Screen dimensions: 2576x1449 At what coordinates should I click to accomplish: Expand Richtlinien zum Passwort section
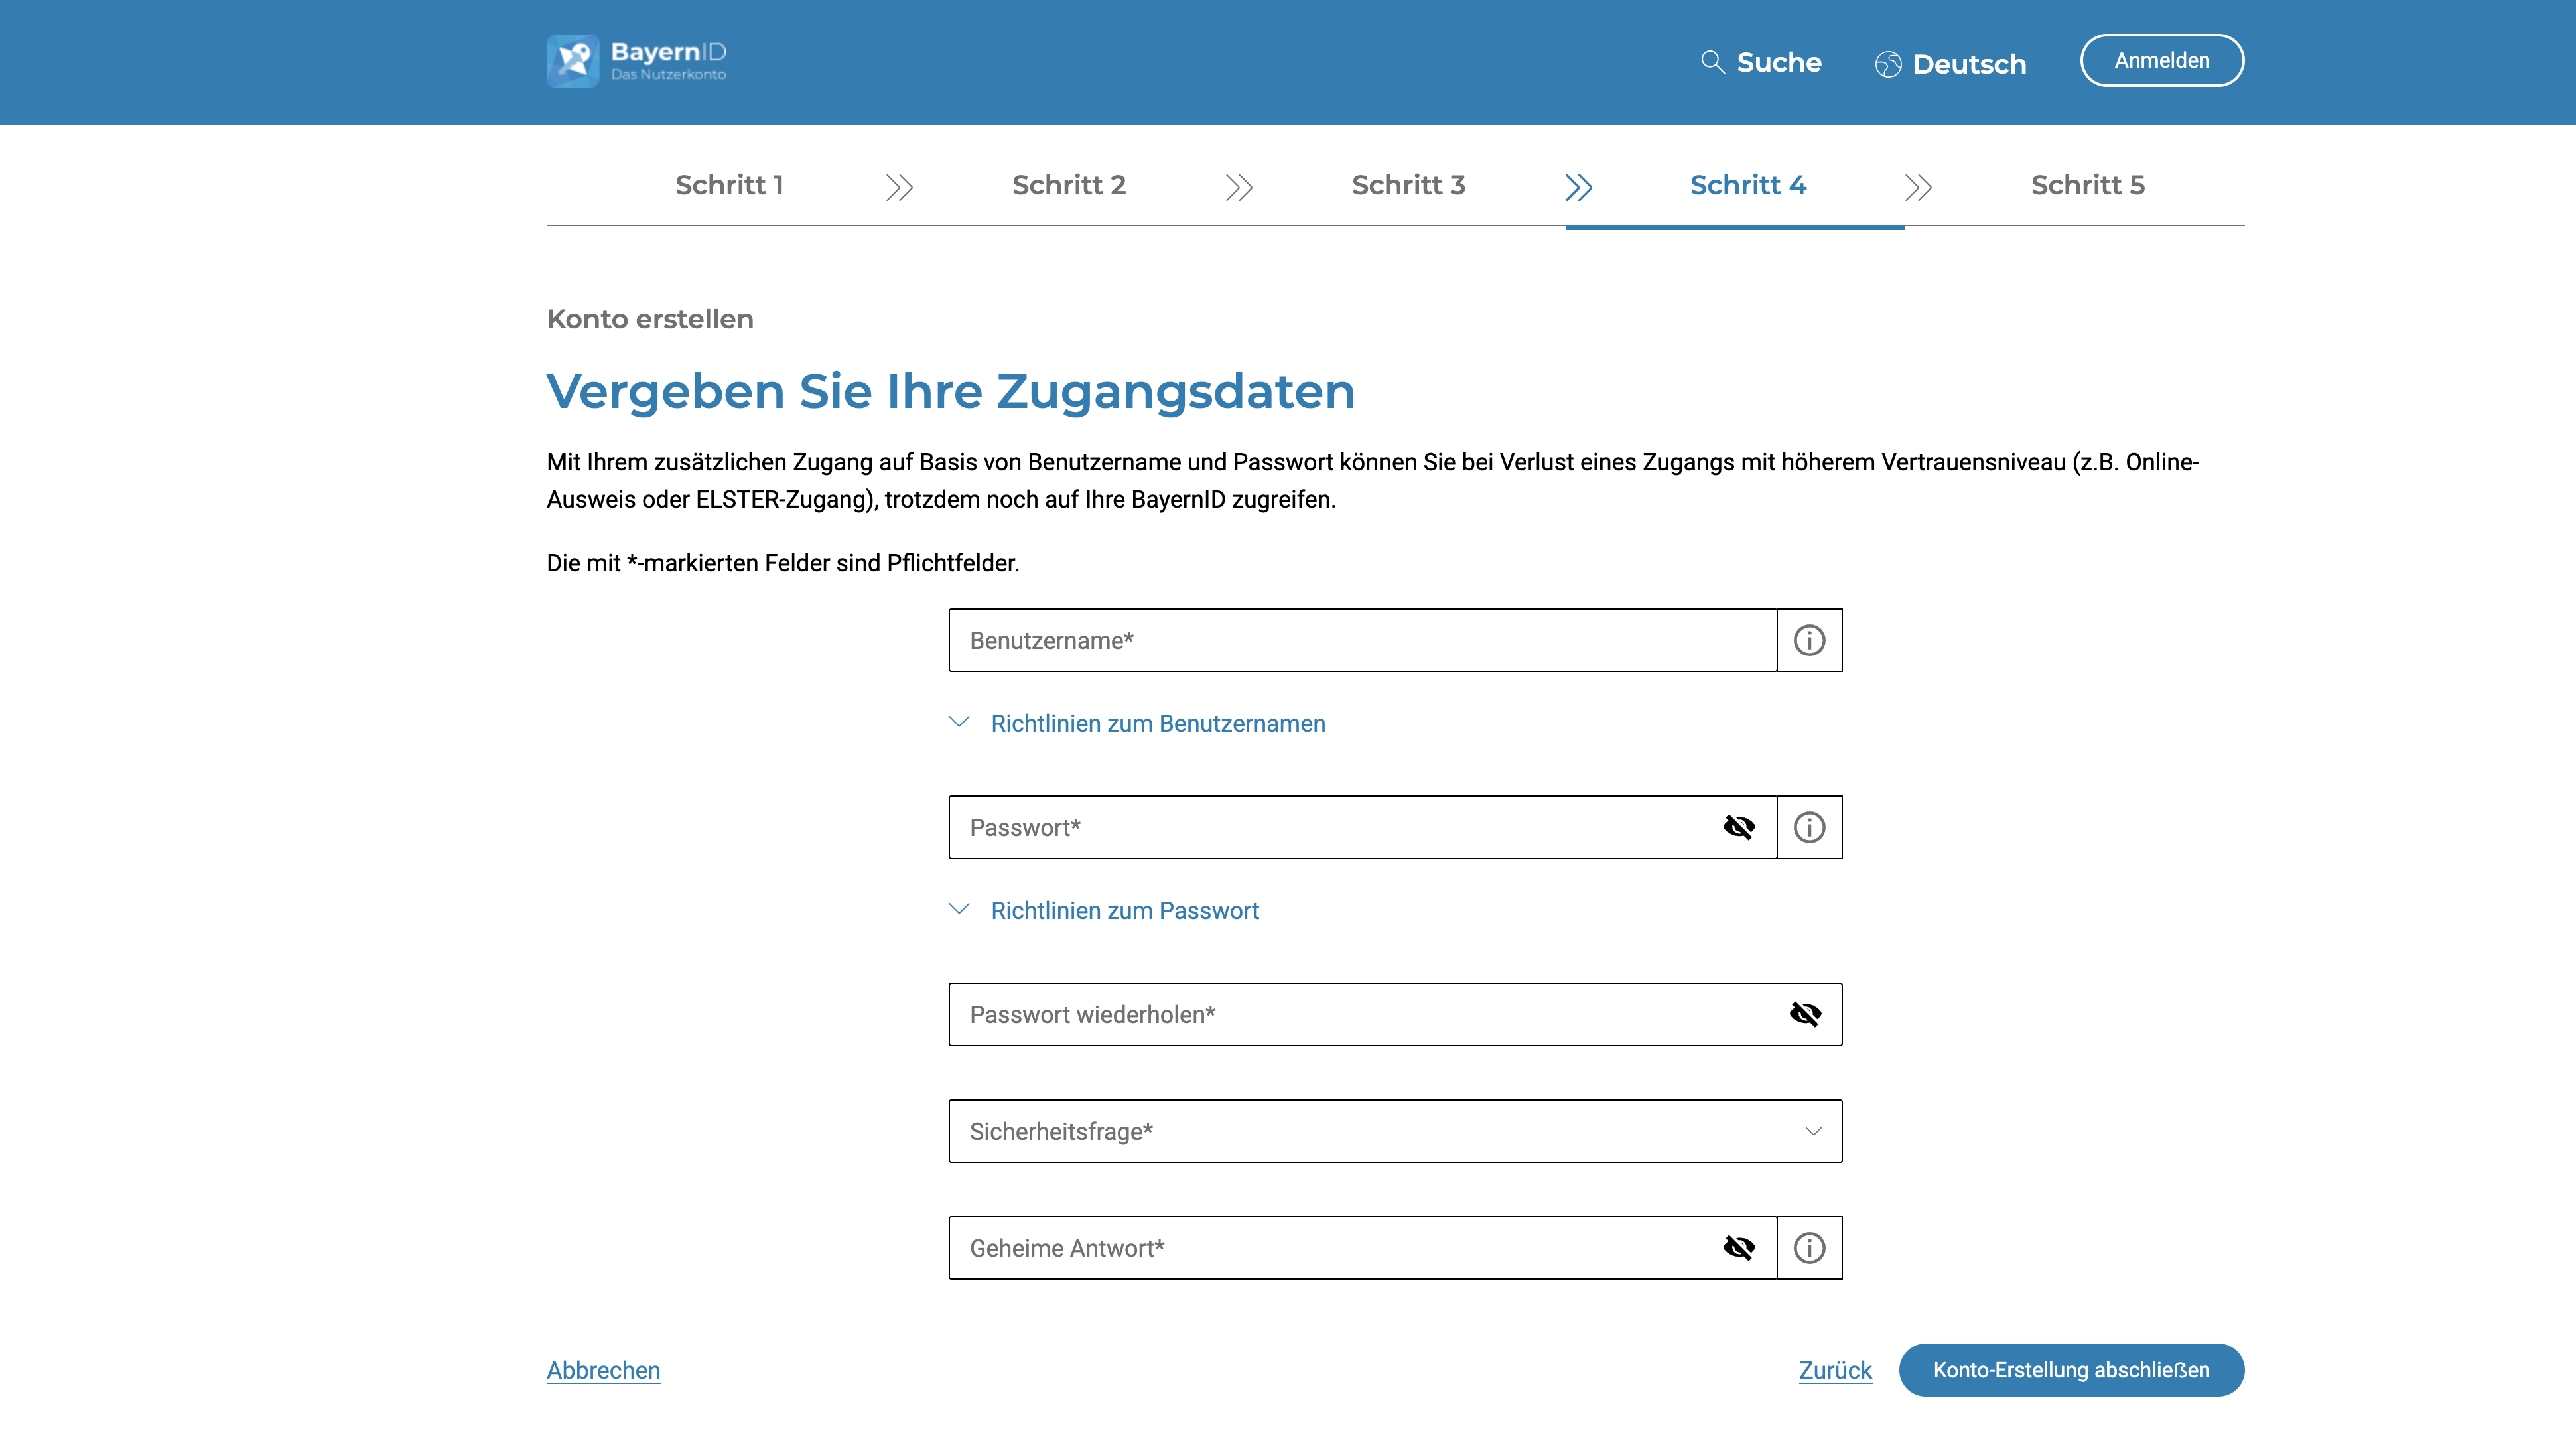point(1104,910)
